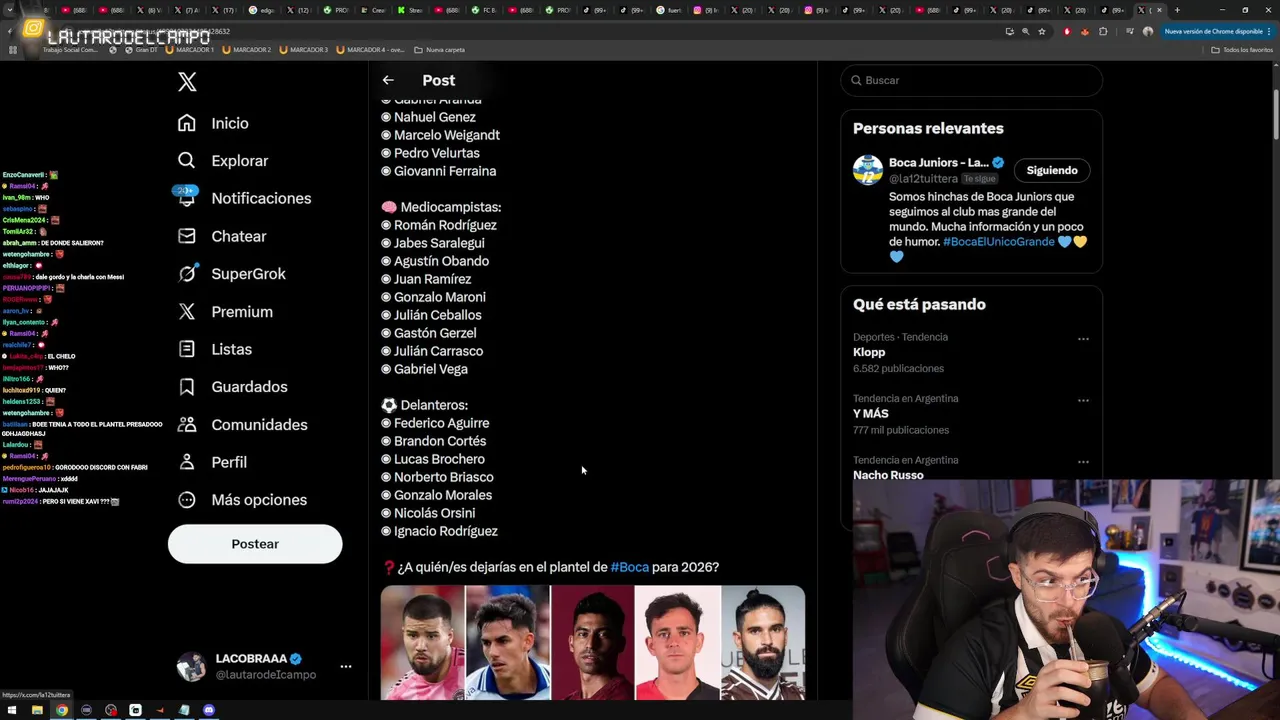The image size is (1280, 720).
Task: Select Guardados menu label
Action: tap(249, 387)
